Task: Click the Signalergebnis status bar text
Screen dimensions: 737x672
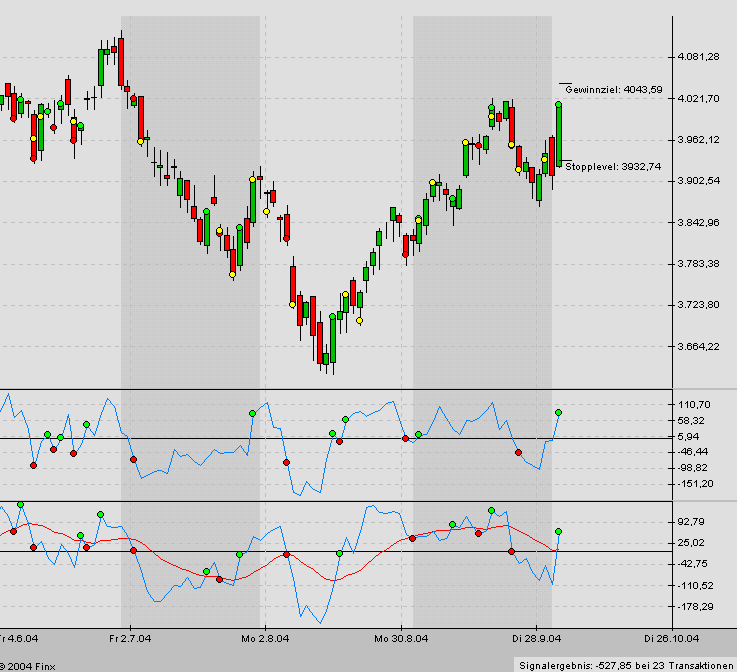Action: (626, 664)
